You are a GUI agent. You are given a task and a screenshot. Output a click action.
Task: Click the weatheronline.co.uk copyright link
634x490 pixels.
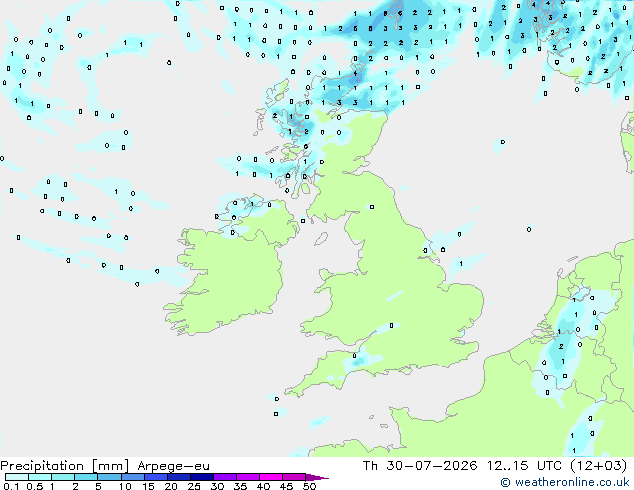pyautogui.click(x=565, y=482)
